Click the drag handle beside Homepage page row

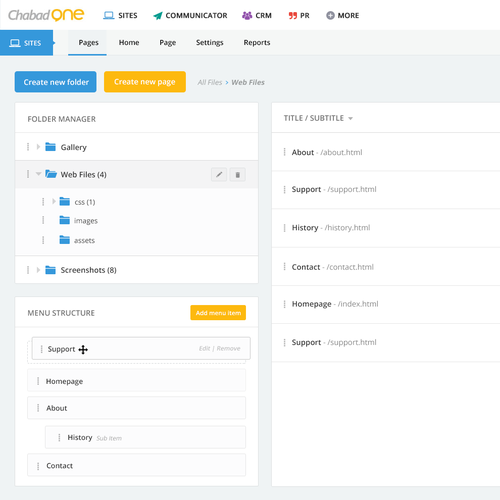coord(284,304)
